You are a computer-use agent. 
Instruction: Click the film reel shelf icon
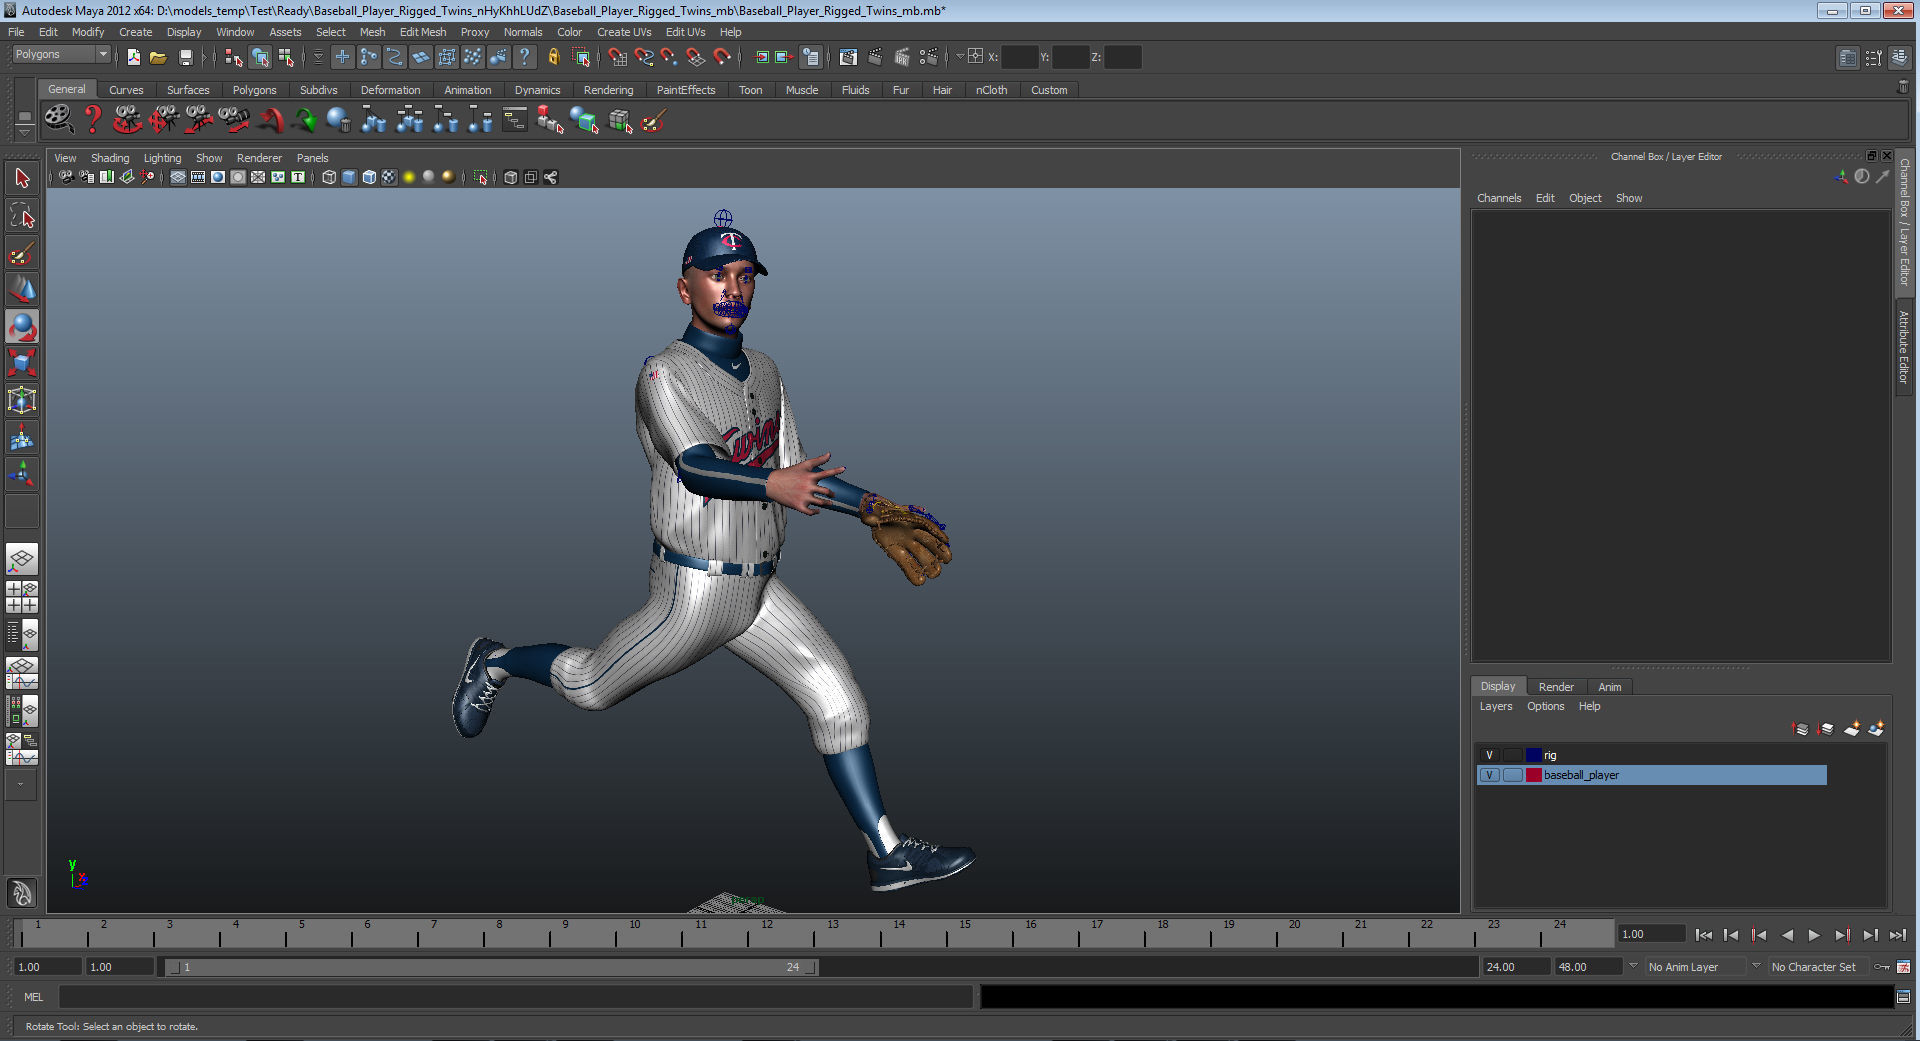[x=58, y=119]
